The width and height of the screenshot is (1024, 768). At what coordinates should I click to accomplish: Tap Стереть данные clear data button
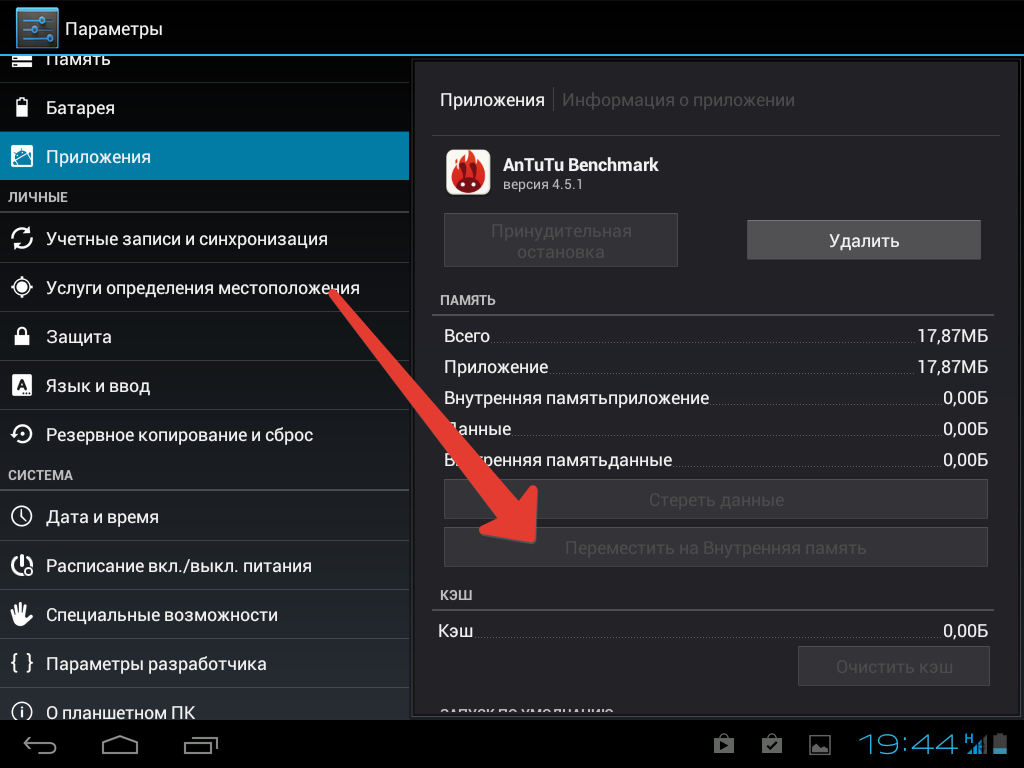715,500
